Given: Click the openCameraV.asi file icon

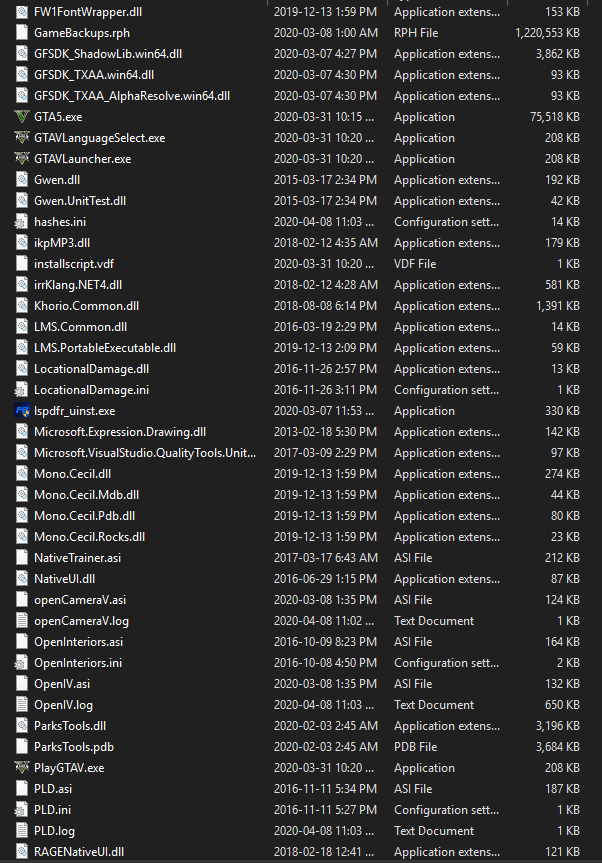Looking at the screenshot, I should point(21,600).
